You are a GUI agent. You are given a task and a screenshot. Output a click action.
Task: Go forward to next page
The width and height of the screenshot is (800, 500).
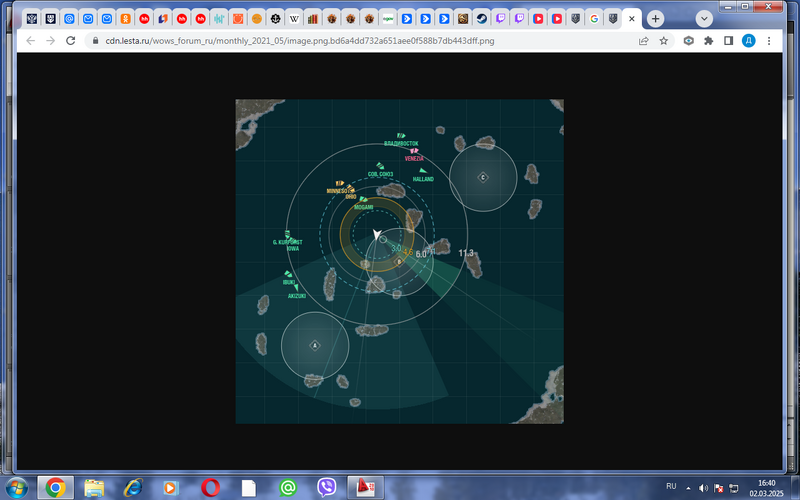pyautogui.click(x=51, y=41)
